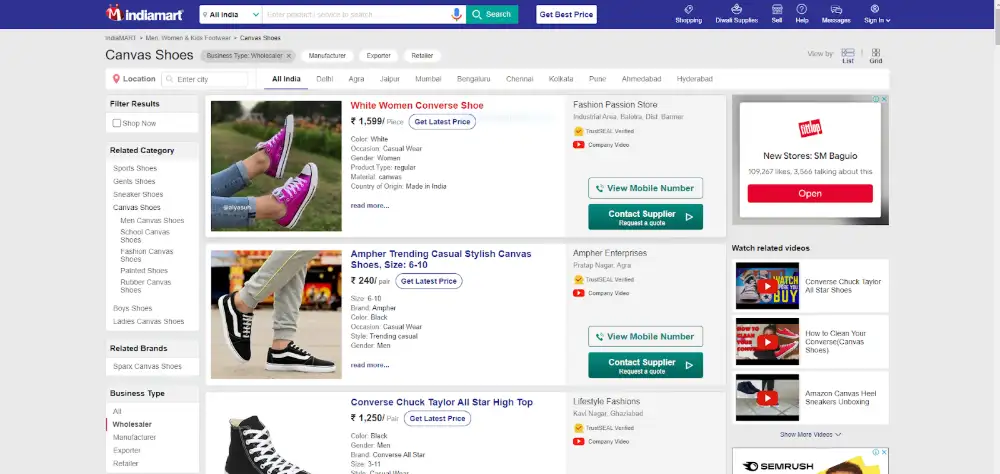Screen dimensions: 1000x474
Task: Play the Amazon Canvas Heel Sneakers Unboxing video
Action: [x=767, y=397]
